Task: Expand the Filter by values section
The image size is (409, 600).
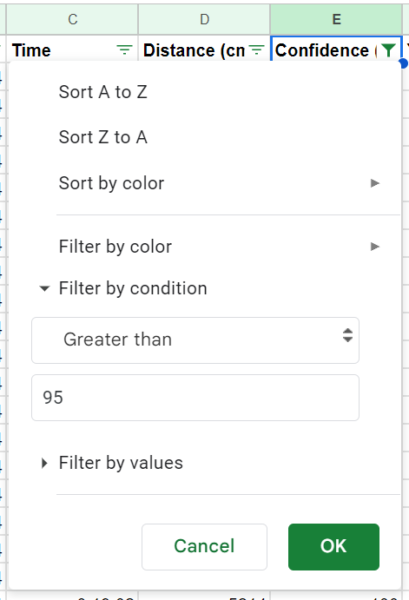Action: click(44, 463)
